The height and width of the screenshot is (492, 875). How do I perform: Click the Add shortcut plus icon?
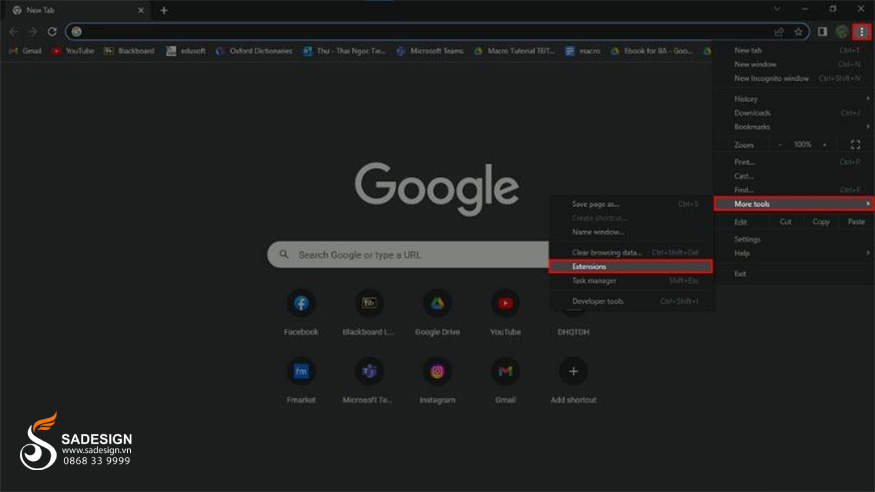(573, 372)
